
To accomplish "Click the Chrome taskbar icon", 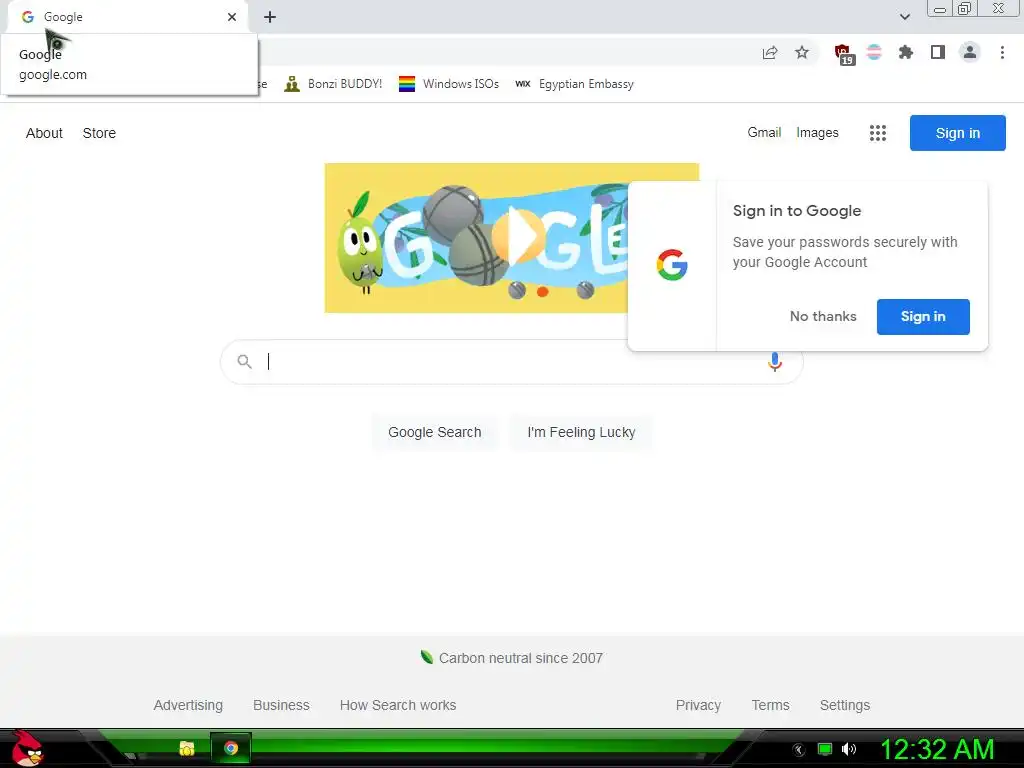I will tap(231, 748).
